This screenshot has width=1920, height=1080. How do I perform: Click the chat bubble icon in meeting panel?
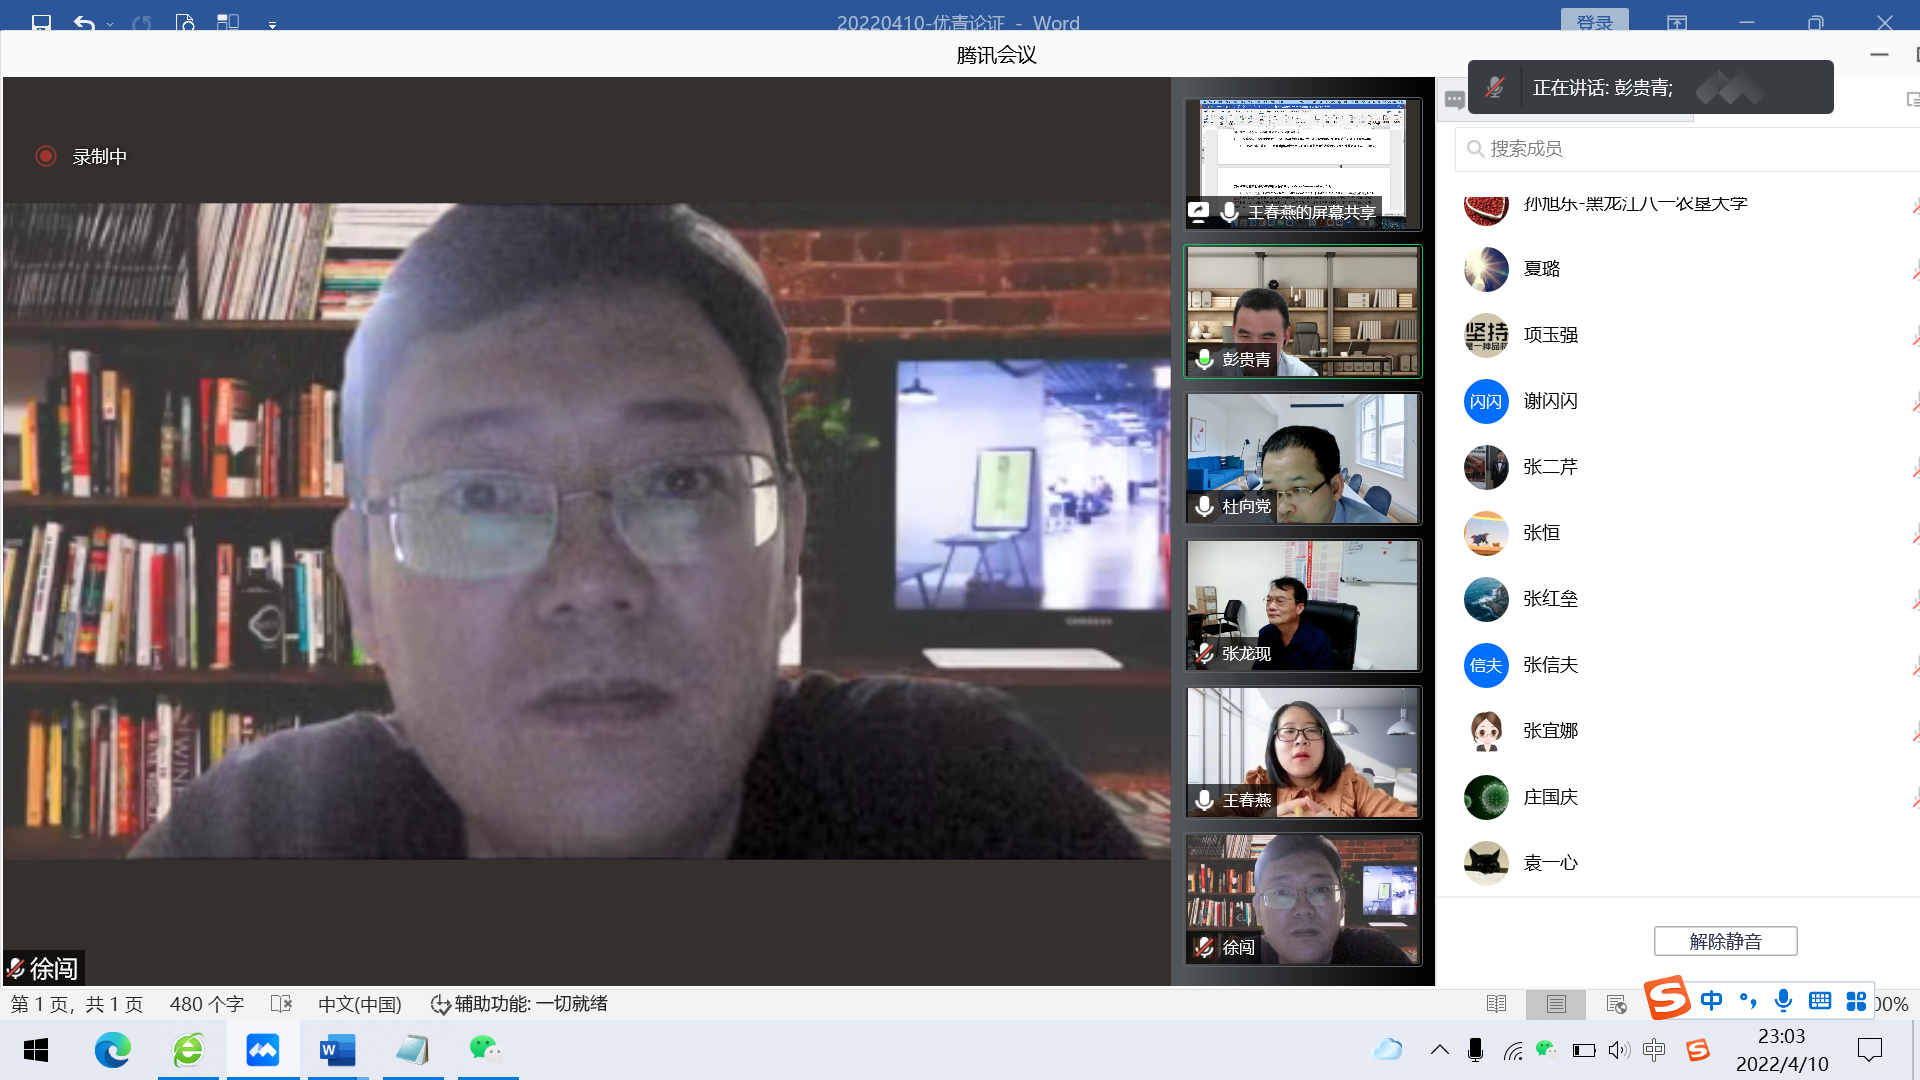(x=1455, y=99)
